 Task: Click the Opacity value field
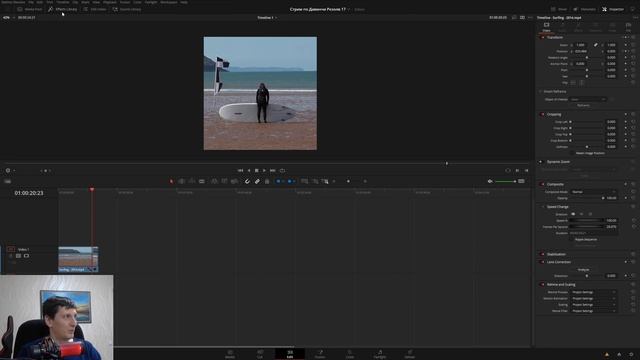pyautogui.click(x=611, y=198)
